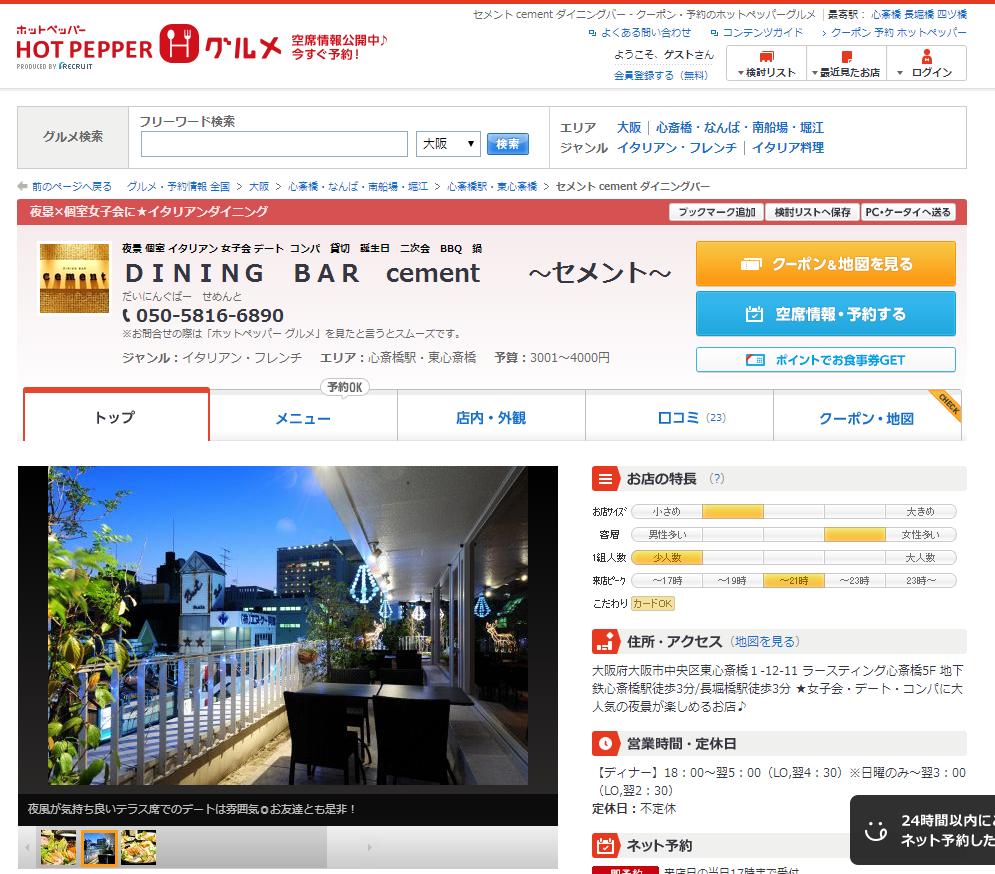Click the 検索 search button
Image resolution: width=995 pixels, height=874 pixels.
[x=508, y=144]
